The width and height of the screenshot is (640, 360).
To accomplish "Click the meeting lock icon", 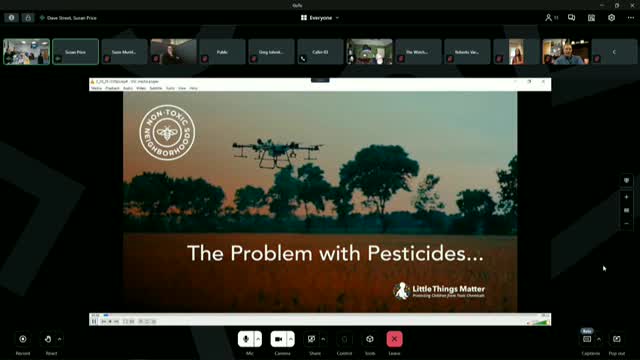I will point(28,18).
